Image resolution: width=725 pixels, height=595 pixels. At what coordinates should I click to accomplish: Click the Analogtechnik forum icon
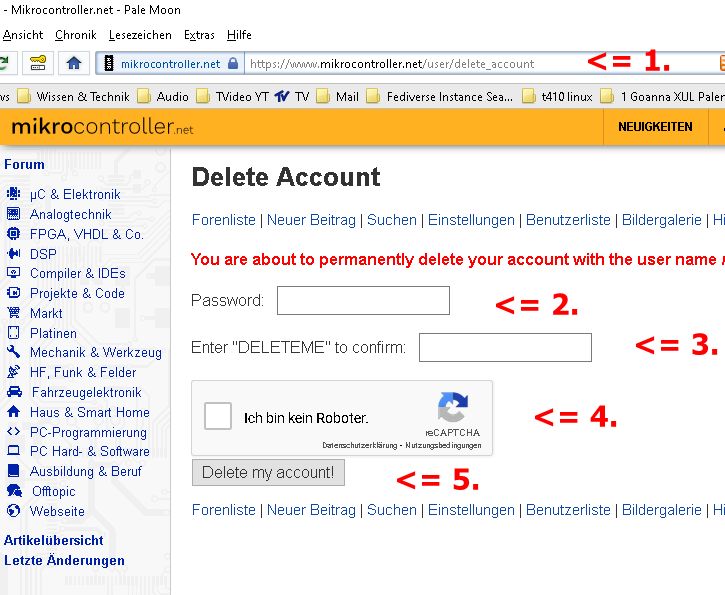14,213
